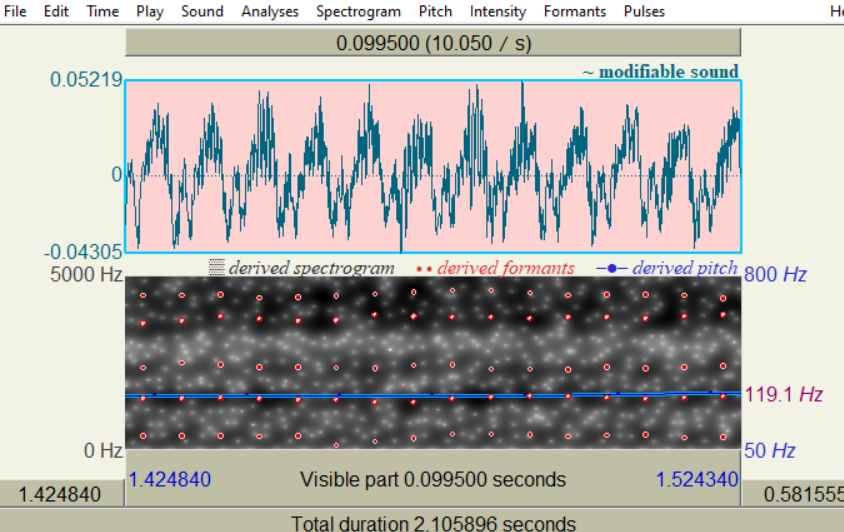The width and height of the screenshot is (844, 532).
Task: Click the derived pitch blue marker legend
Action: pos(611,268)
